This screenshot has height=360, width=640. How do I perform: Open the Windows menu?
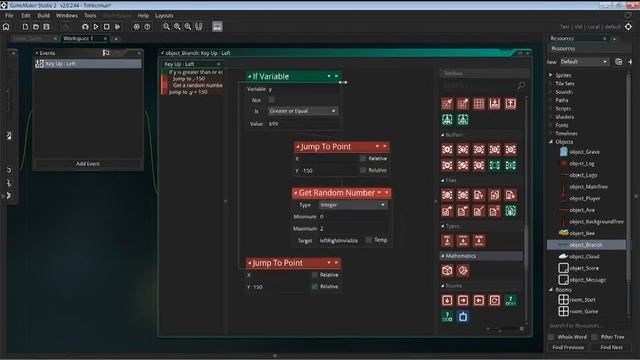[x=67, y=16]
